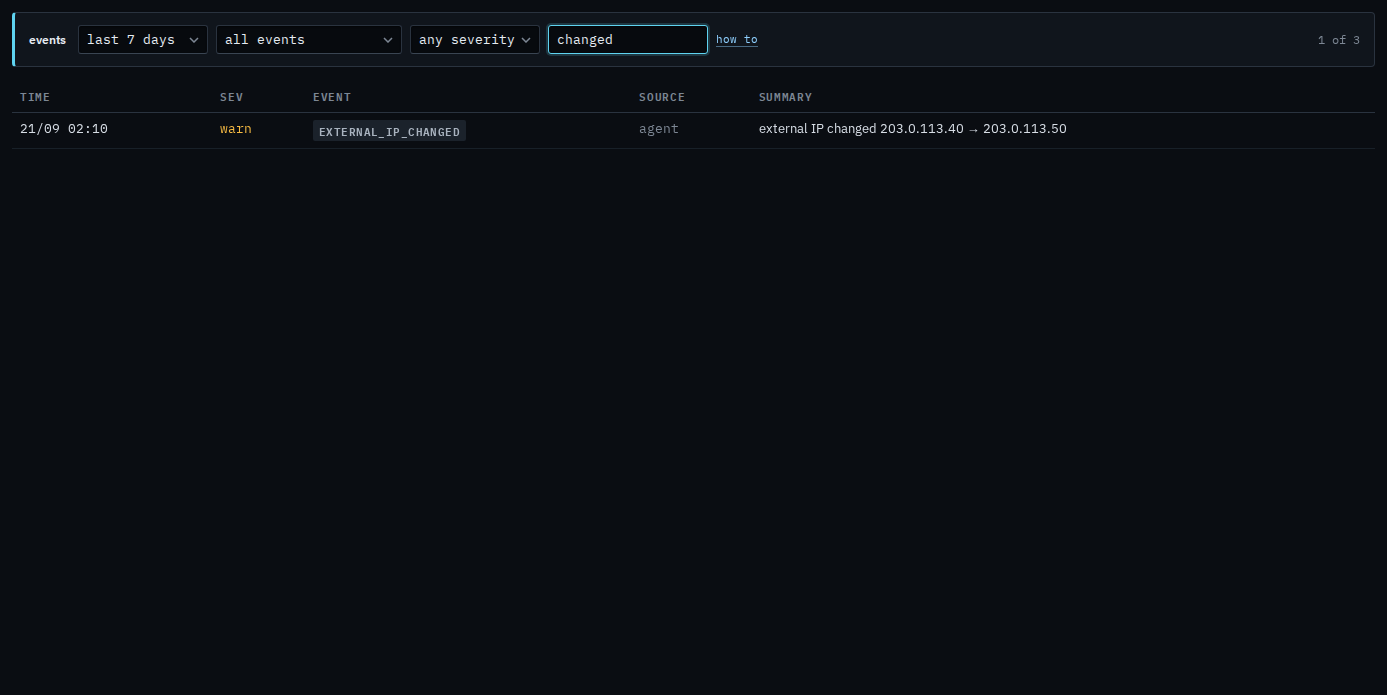Screen dimensions: 1387x695
Task: Click the EXTERNAL_IP_CHANGED event tag
Action: pyautogui.click(x=389, y=131)
